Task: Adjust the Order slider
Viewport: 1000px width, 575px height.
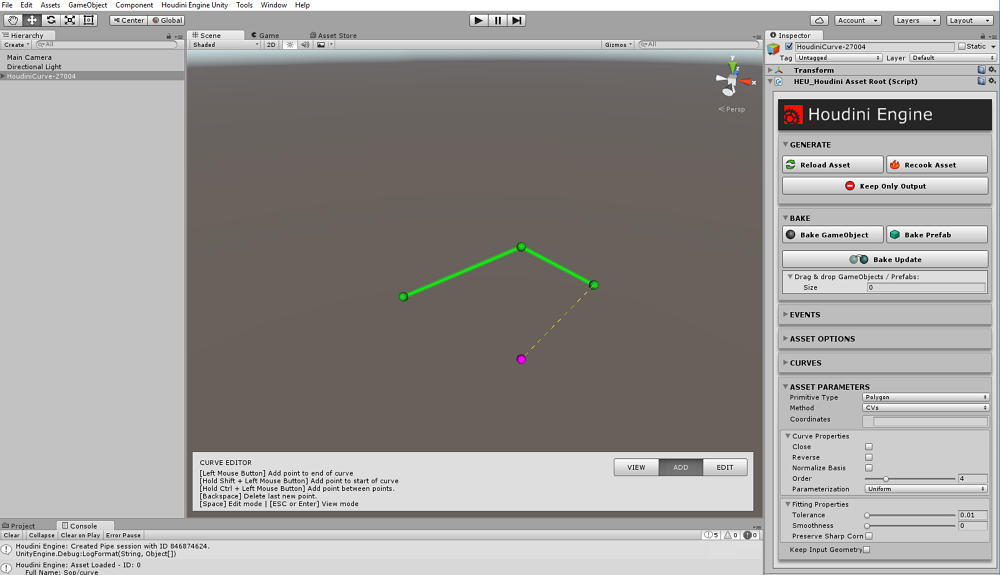Action: click(x=885, y=479)
